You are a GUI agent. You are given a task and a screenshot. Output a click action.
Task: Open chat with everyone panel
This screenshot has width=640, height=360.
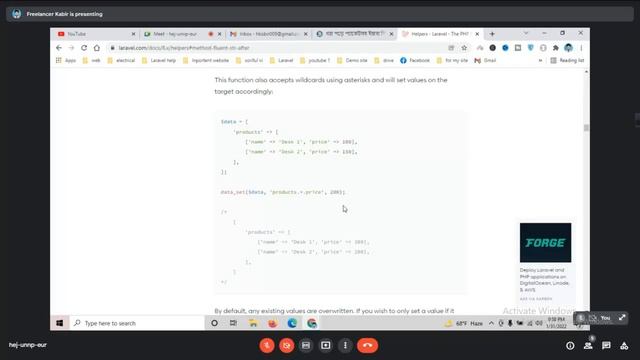click(606, 346)
